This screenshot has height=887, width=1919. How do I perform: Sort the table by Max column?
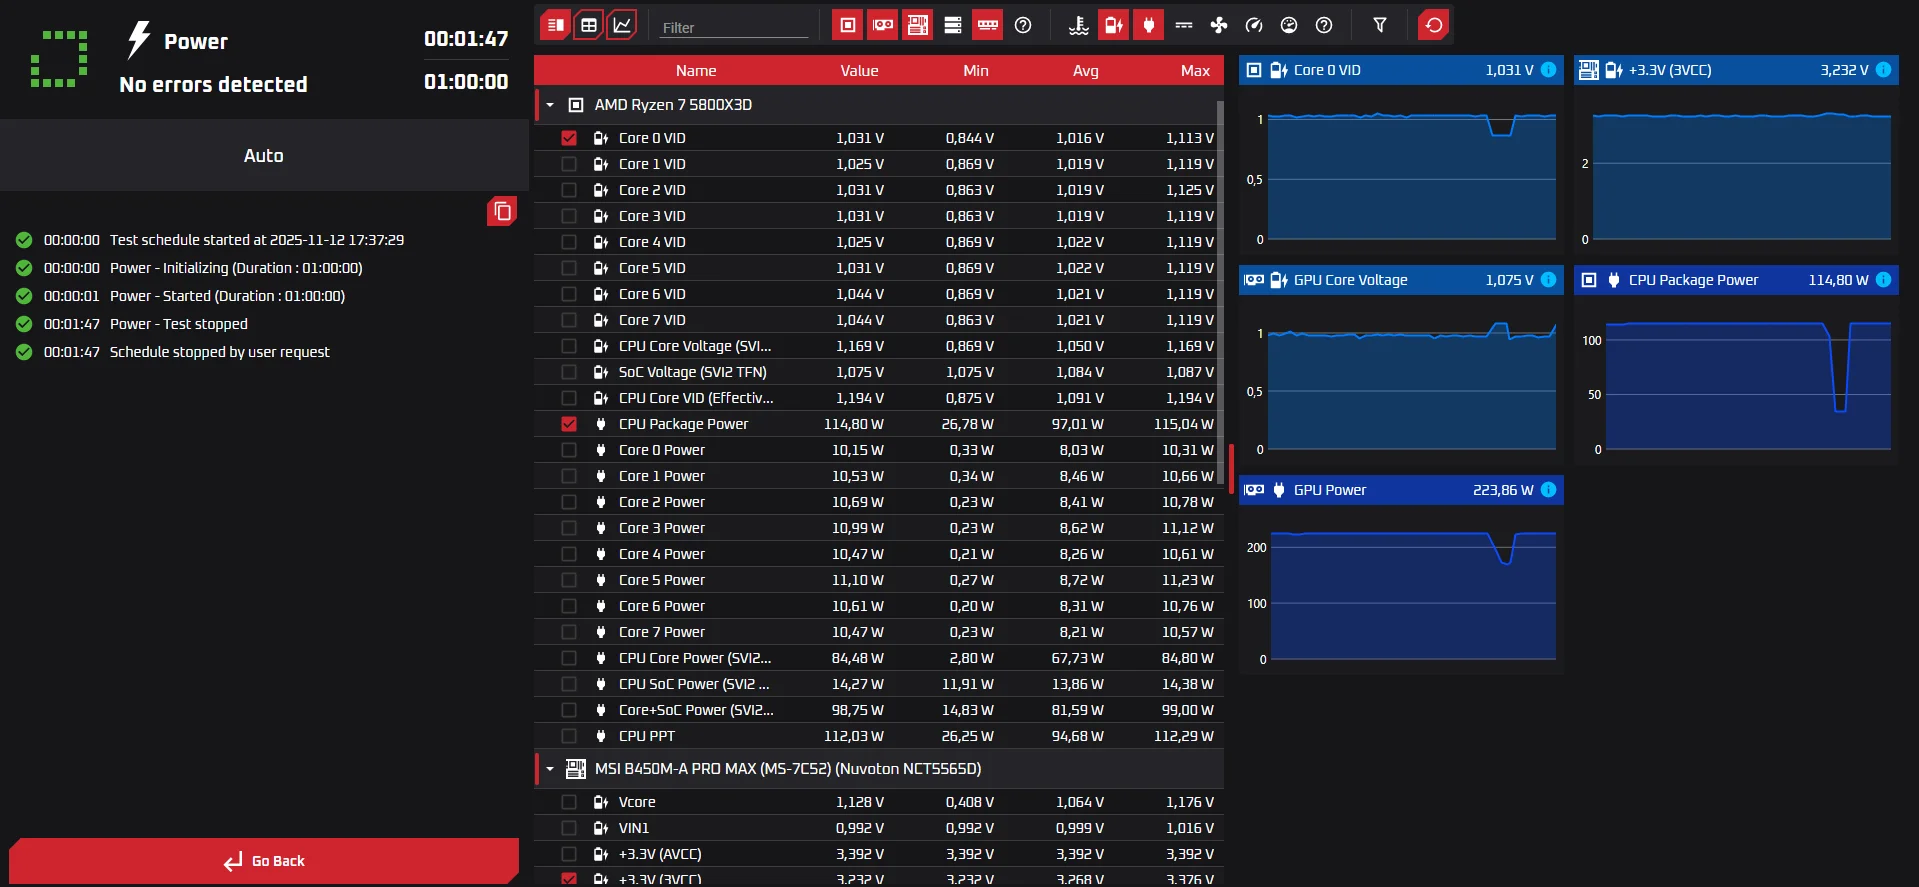click(1194, 70)
